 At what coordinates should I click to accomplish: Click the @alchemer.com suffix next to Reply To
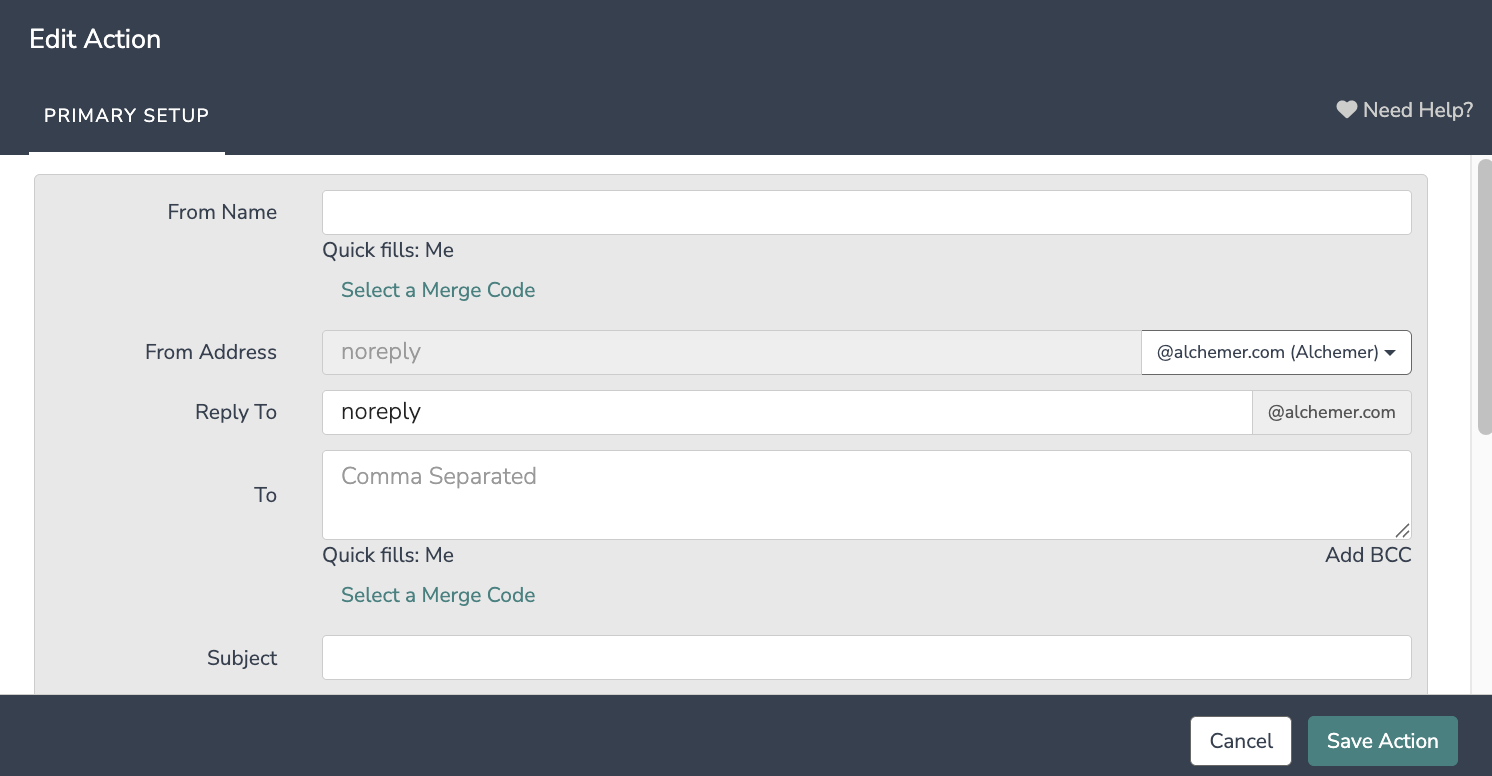(x=1332, y=413)
